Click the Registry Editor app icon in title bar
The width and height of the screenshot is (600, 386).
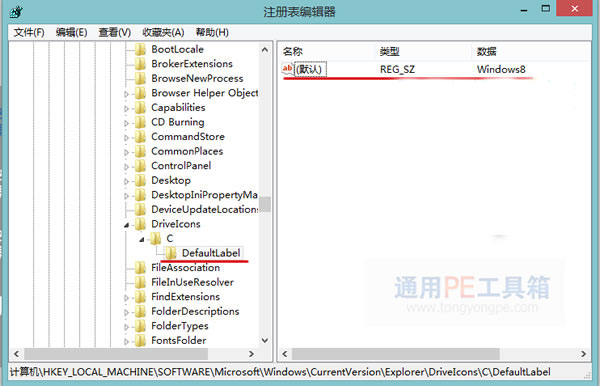[16, 11]
